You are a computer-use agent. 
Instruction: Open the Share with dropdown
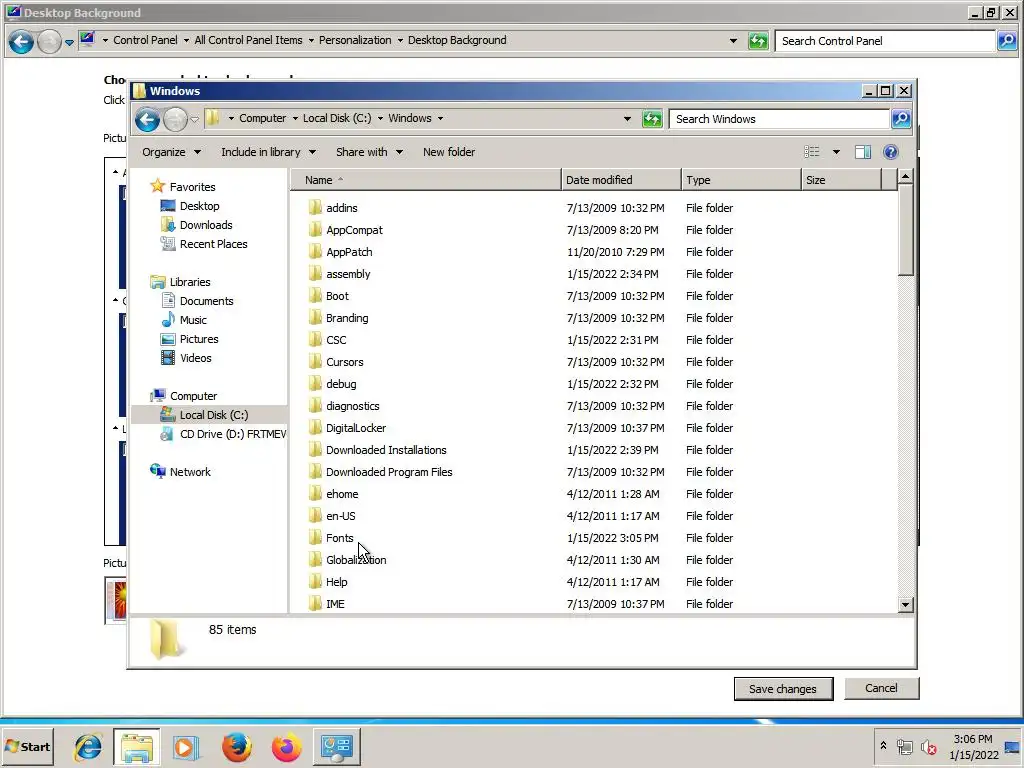[x=369, y=152]
